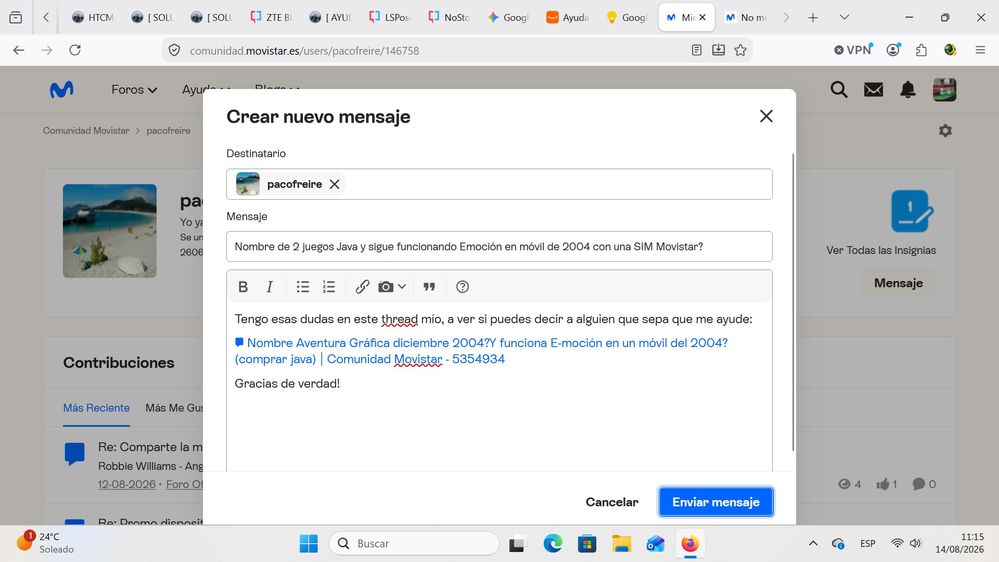
Task: Open the Movistar logo home link
Action: point(62,90)
